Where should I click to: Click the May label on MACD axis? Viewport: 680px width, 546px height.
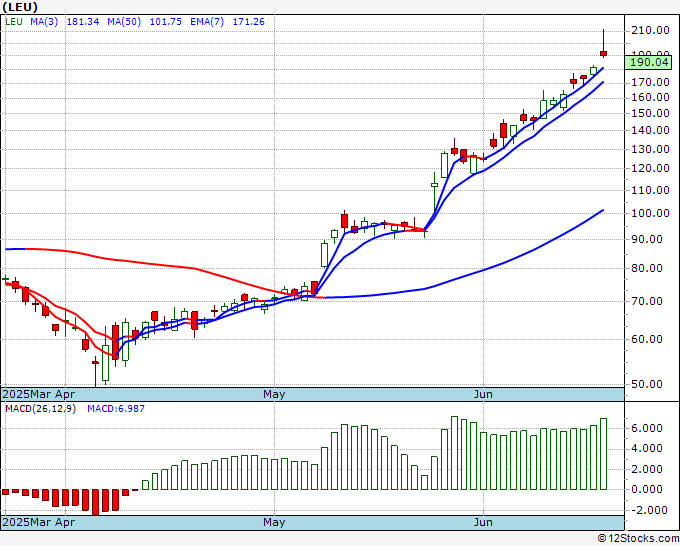coord(274,522)
